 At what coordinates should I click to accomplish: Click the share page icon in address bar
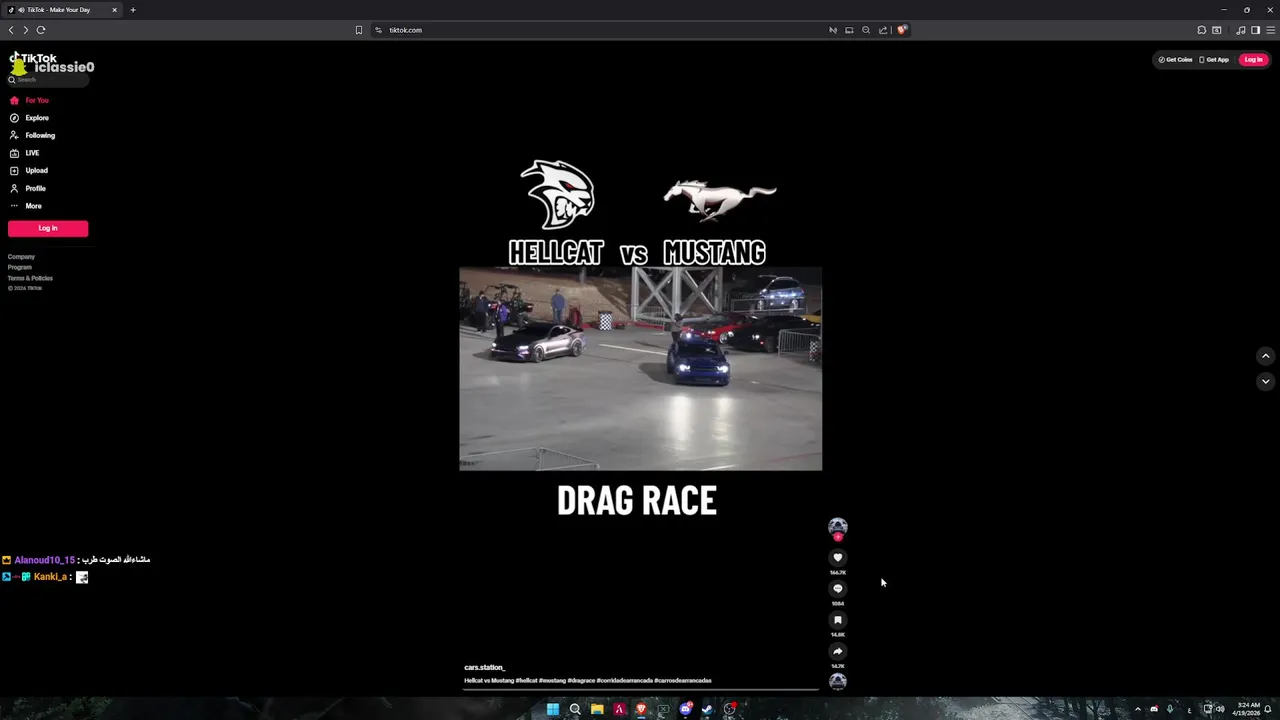coord(883,30)
